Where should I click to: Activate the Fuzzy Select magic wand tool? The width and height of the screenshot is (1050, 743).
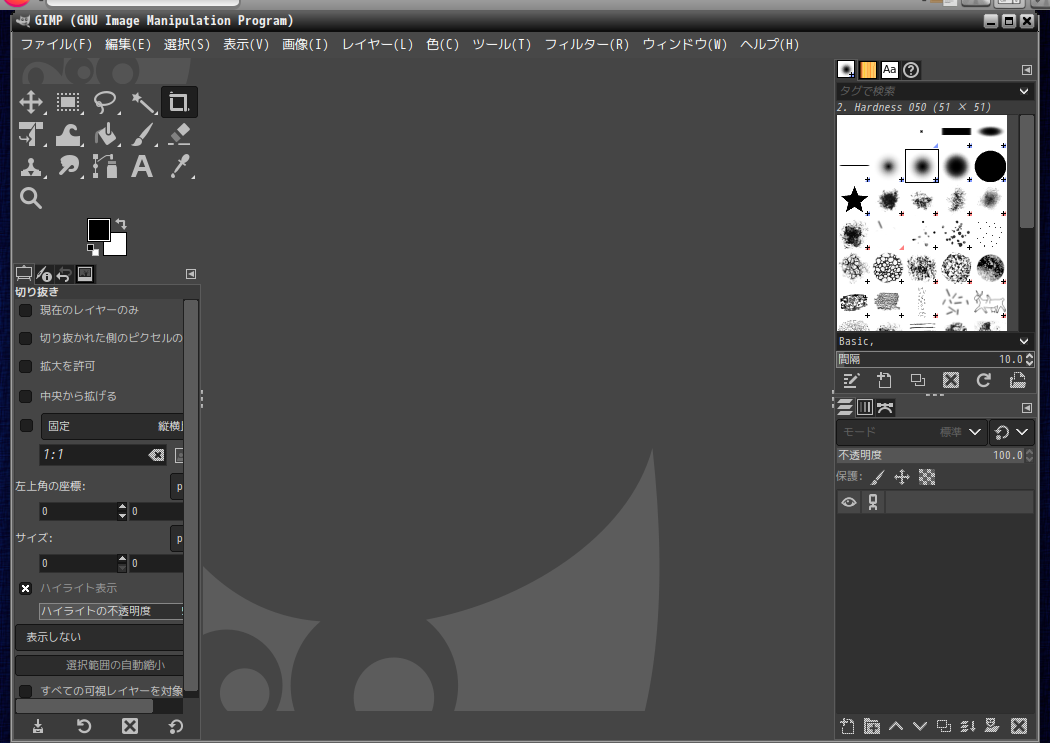(142, 102)
